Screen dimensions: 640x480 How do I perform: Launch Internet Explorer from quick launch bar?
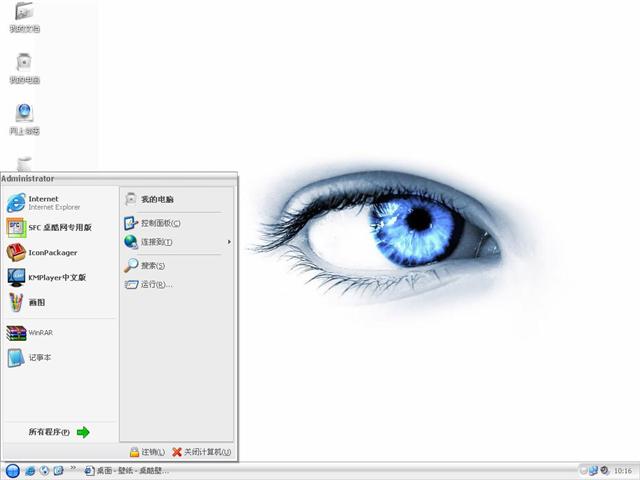pyautogui.click(x=30, y=471)
